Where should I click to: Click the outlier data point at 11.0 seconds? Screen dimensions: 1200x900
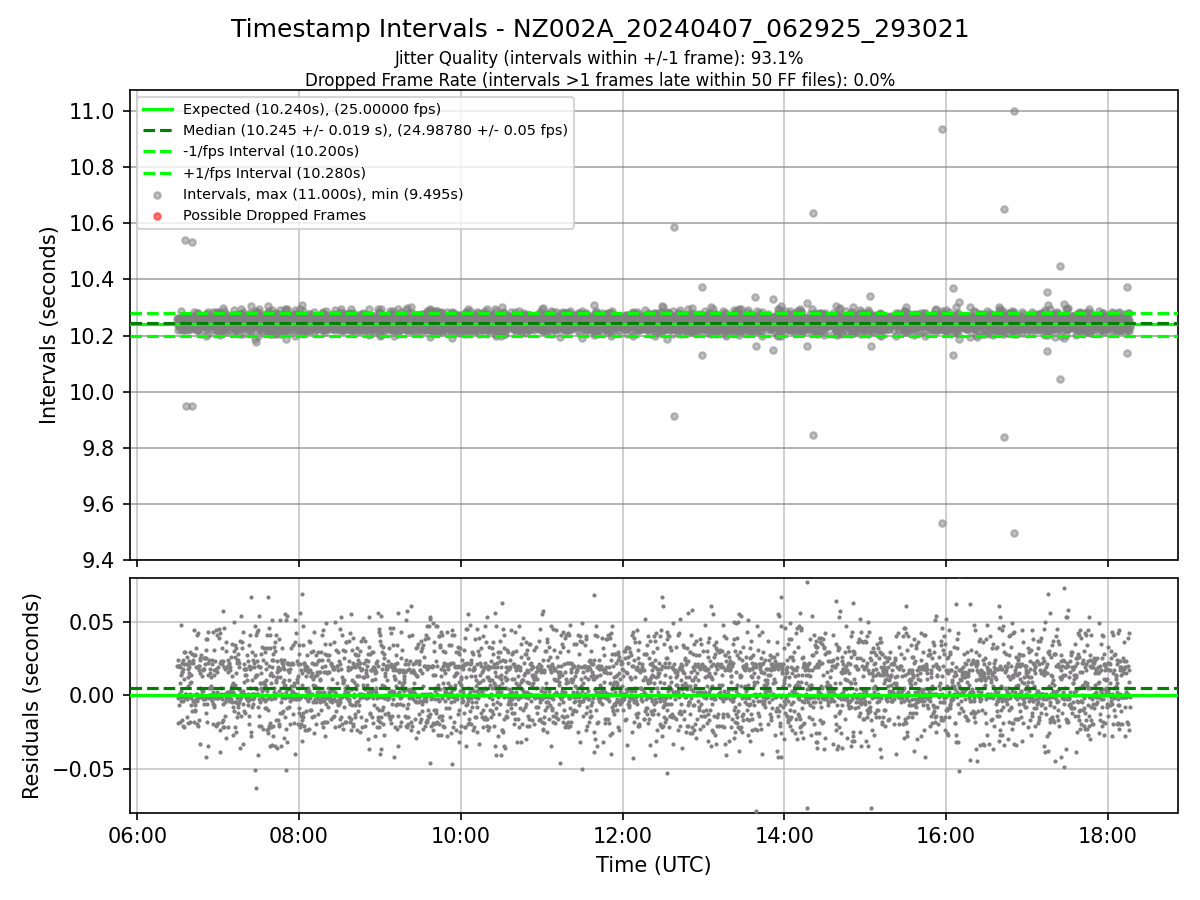1014,111
